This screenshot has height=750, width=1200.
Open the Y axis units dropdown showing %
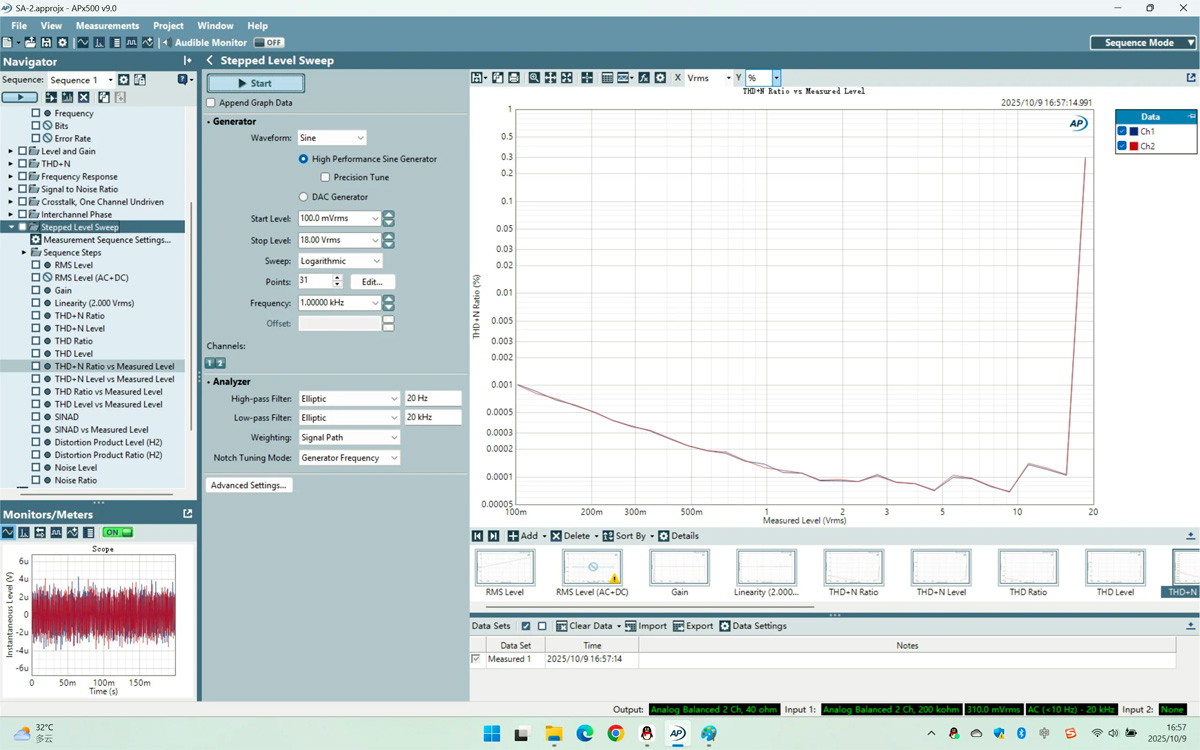(776, 77)
